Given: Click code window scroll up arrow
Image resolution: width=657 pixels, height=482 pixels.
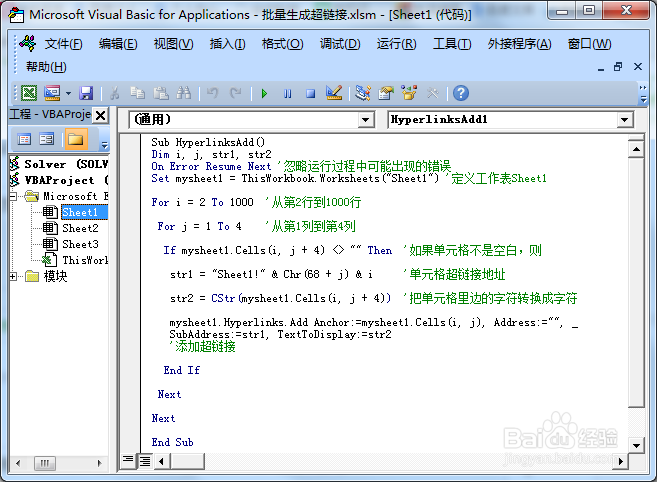Looking at the screenshot, I should tap(636, 149).
